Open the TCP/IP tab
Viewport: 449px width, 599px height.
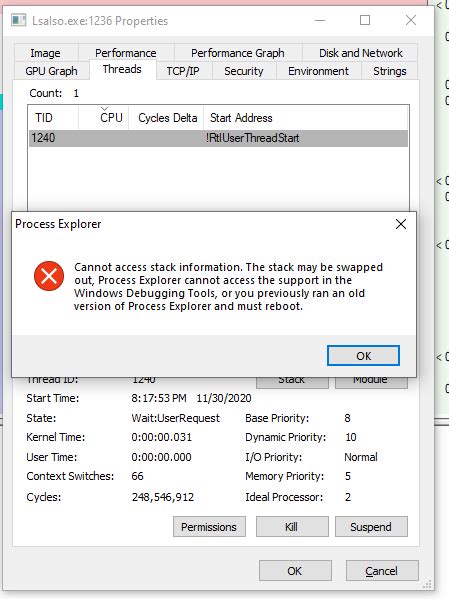183,71
